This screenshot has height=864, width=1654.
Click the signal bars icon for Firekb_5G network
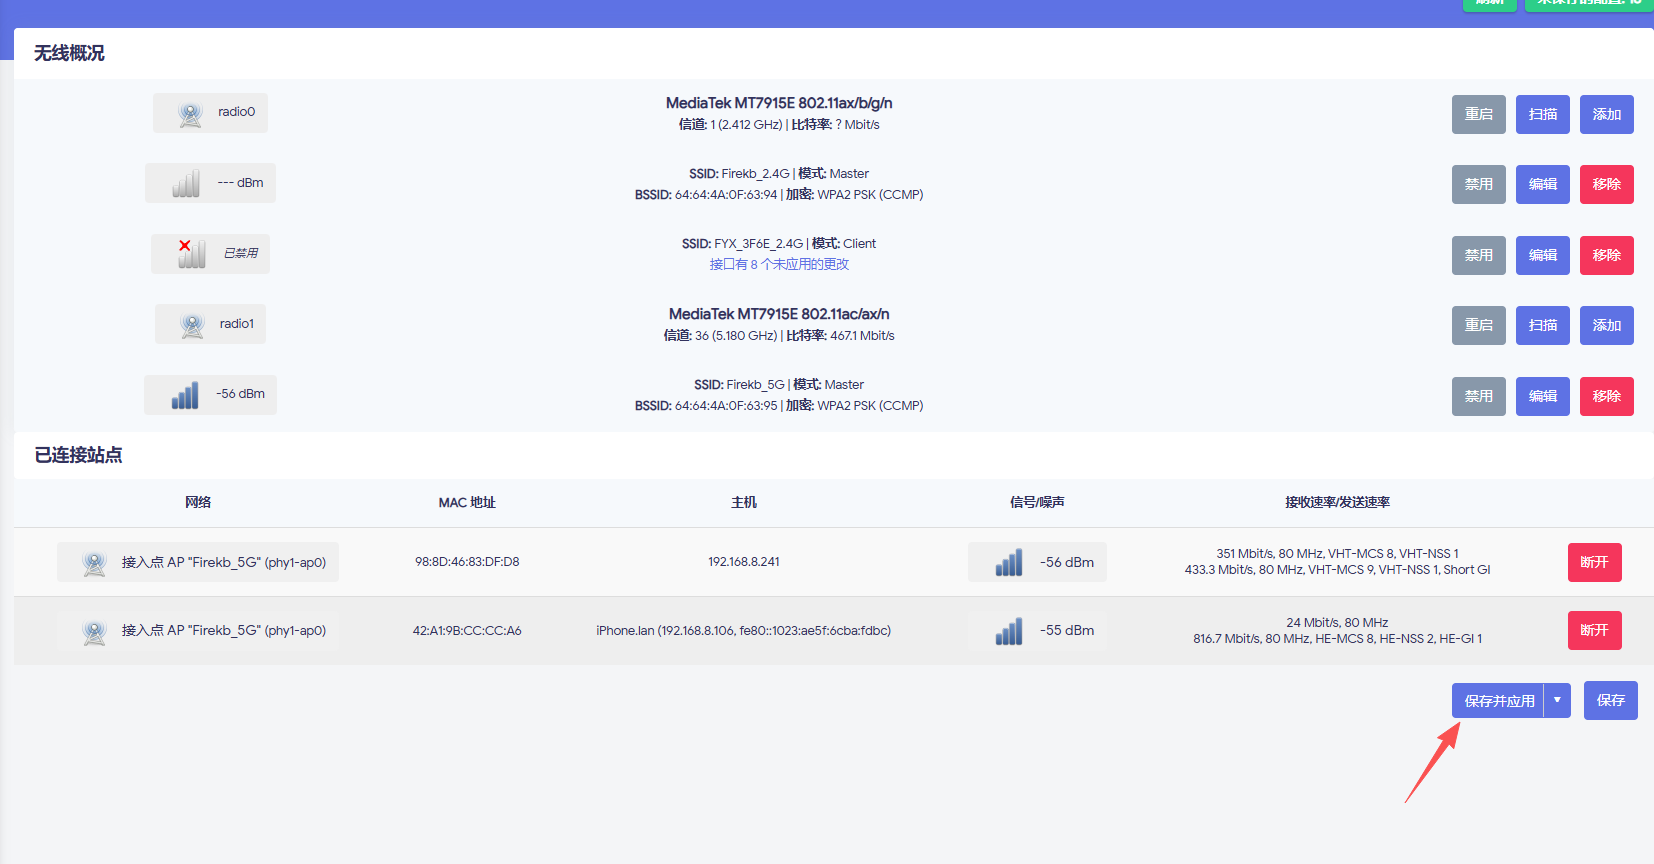tap(185, 395)
